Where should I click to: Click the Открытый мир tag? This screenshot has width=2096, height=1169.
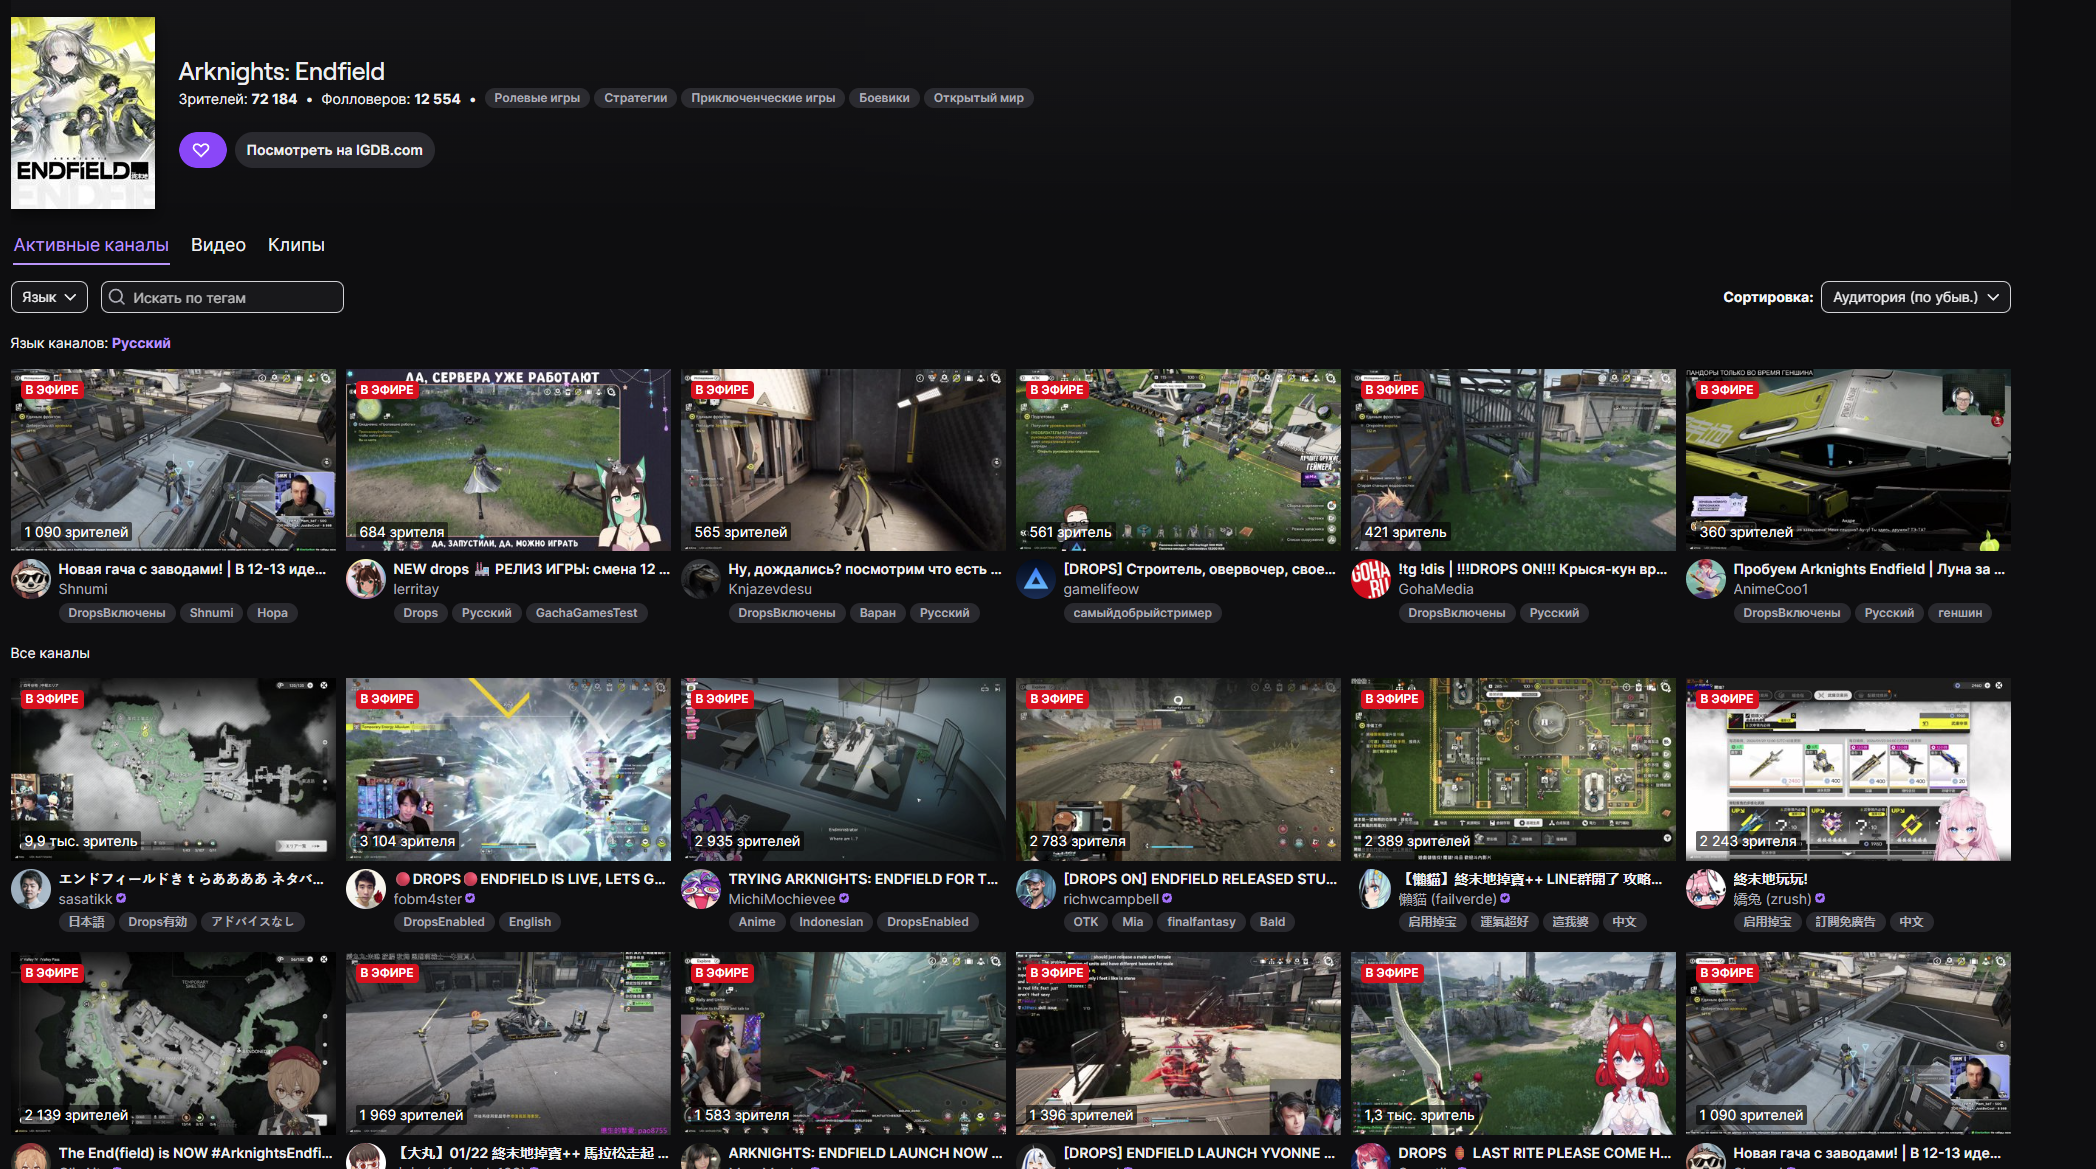coord(978,98)
